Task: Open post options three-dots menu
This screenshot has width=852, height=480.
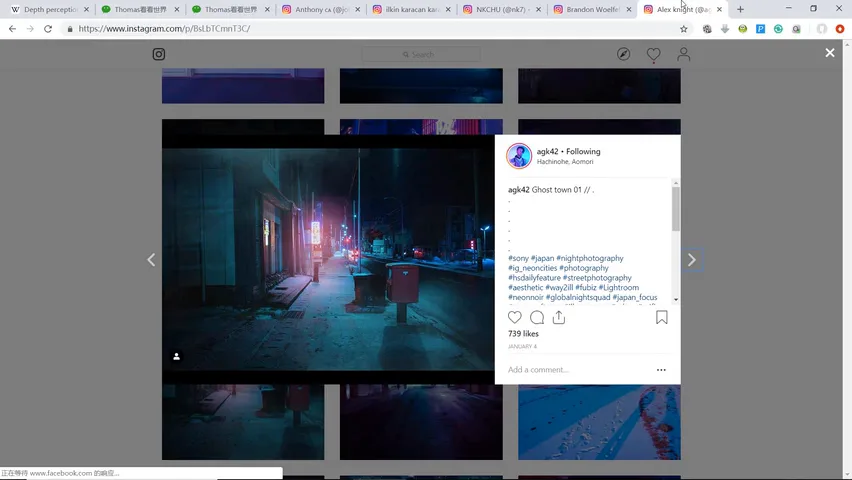Action: [661, 370]
